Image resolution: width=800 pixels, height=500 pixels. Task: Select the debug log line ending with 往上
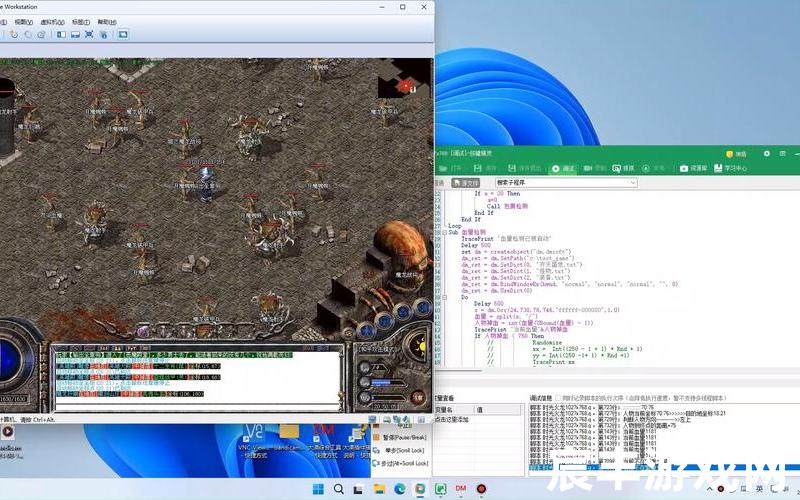(610, 420)
